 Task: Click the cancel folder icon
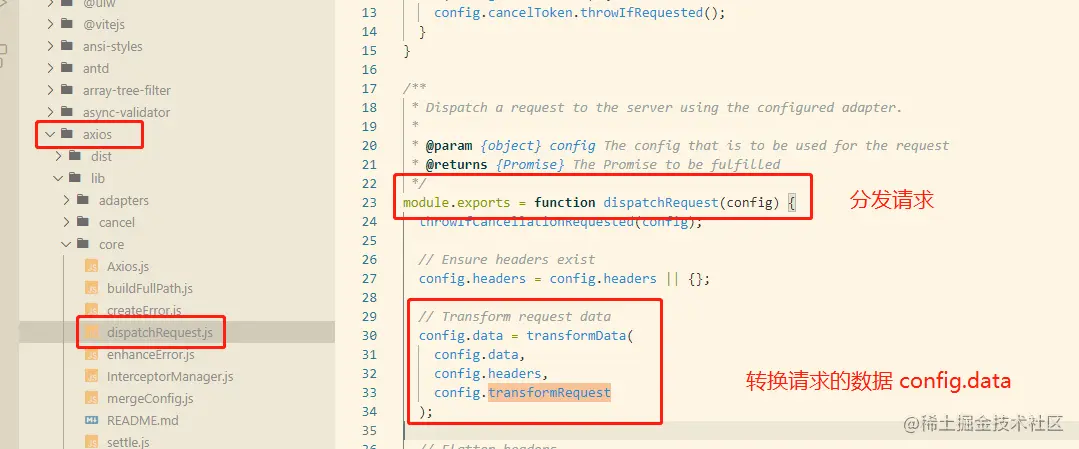pyautogui.click(x=83, y=222)
